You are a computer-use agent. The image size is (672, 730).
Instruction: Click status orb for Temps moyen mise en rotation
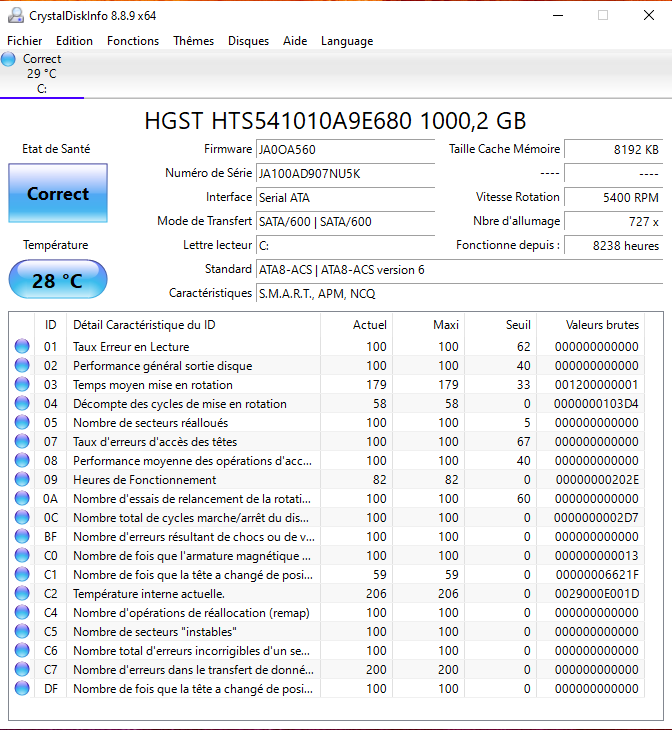(x=22, y=385)
